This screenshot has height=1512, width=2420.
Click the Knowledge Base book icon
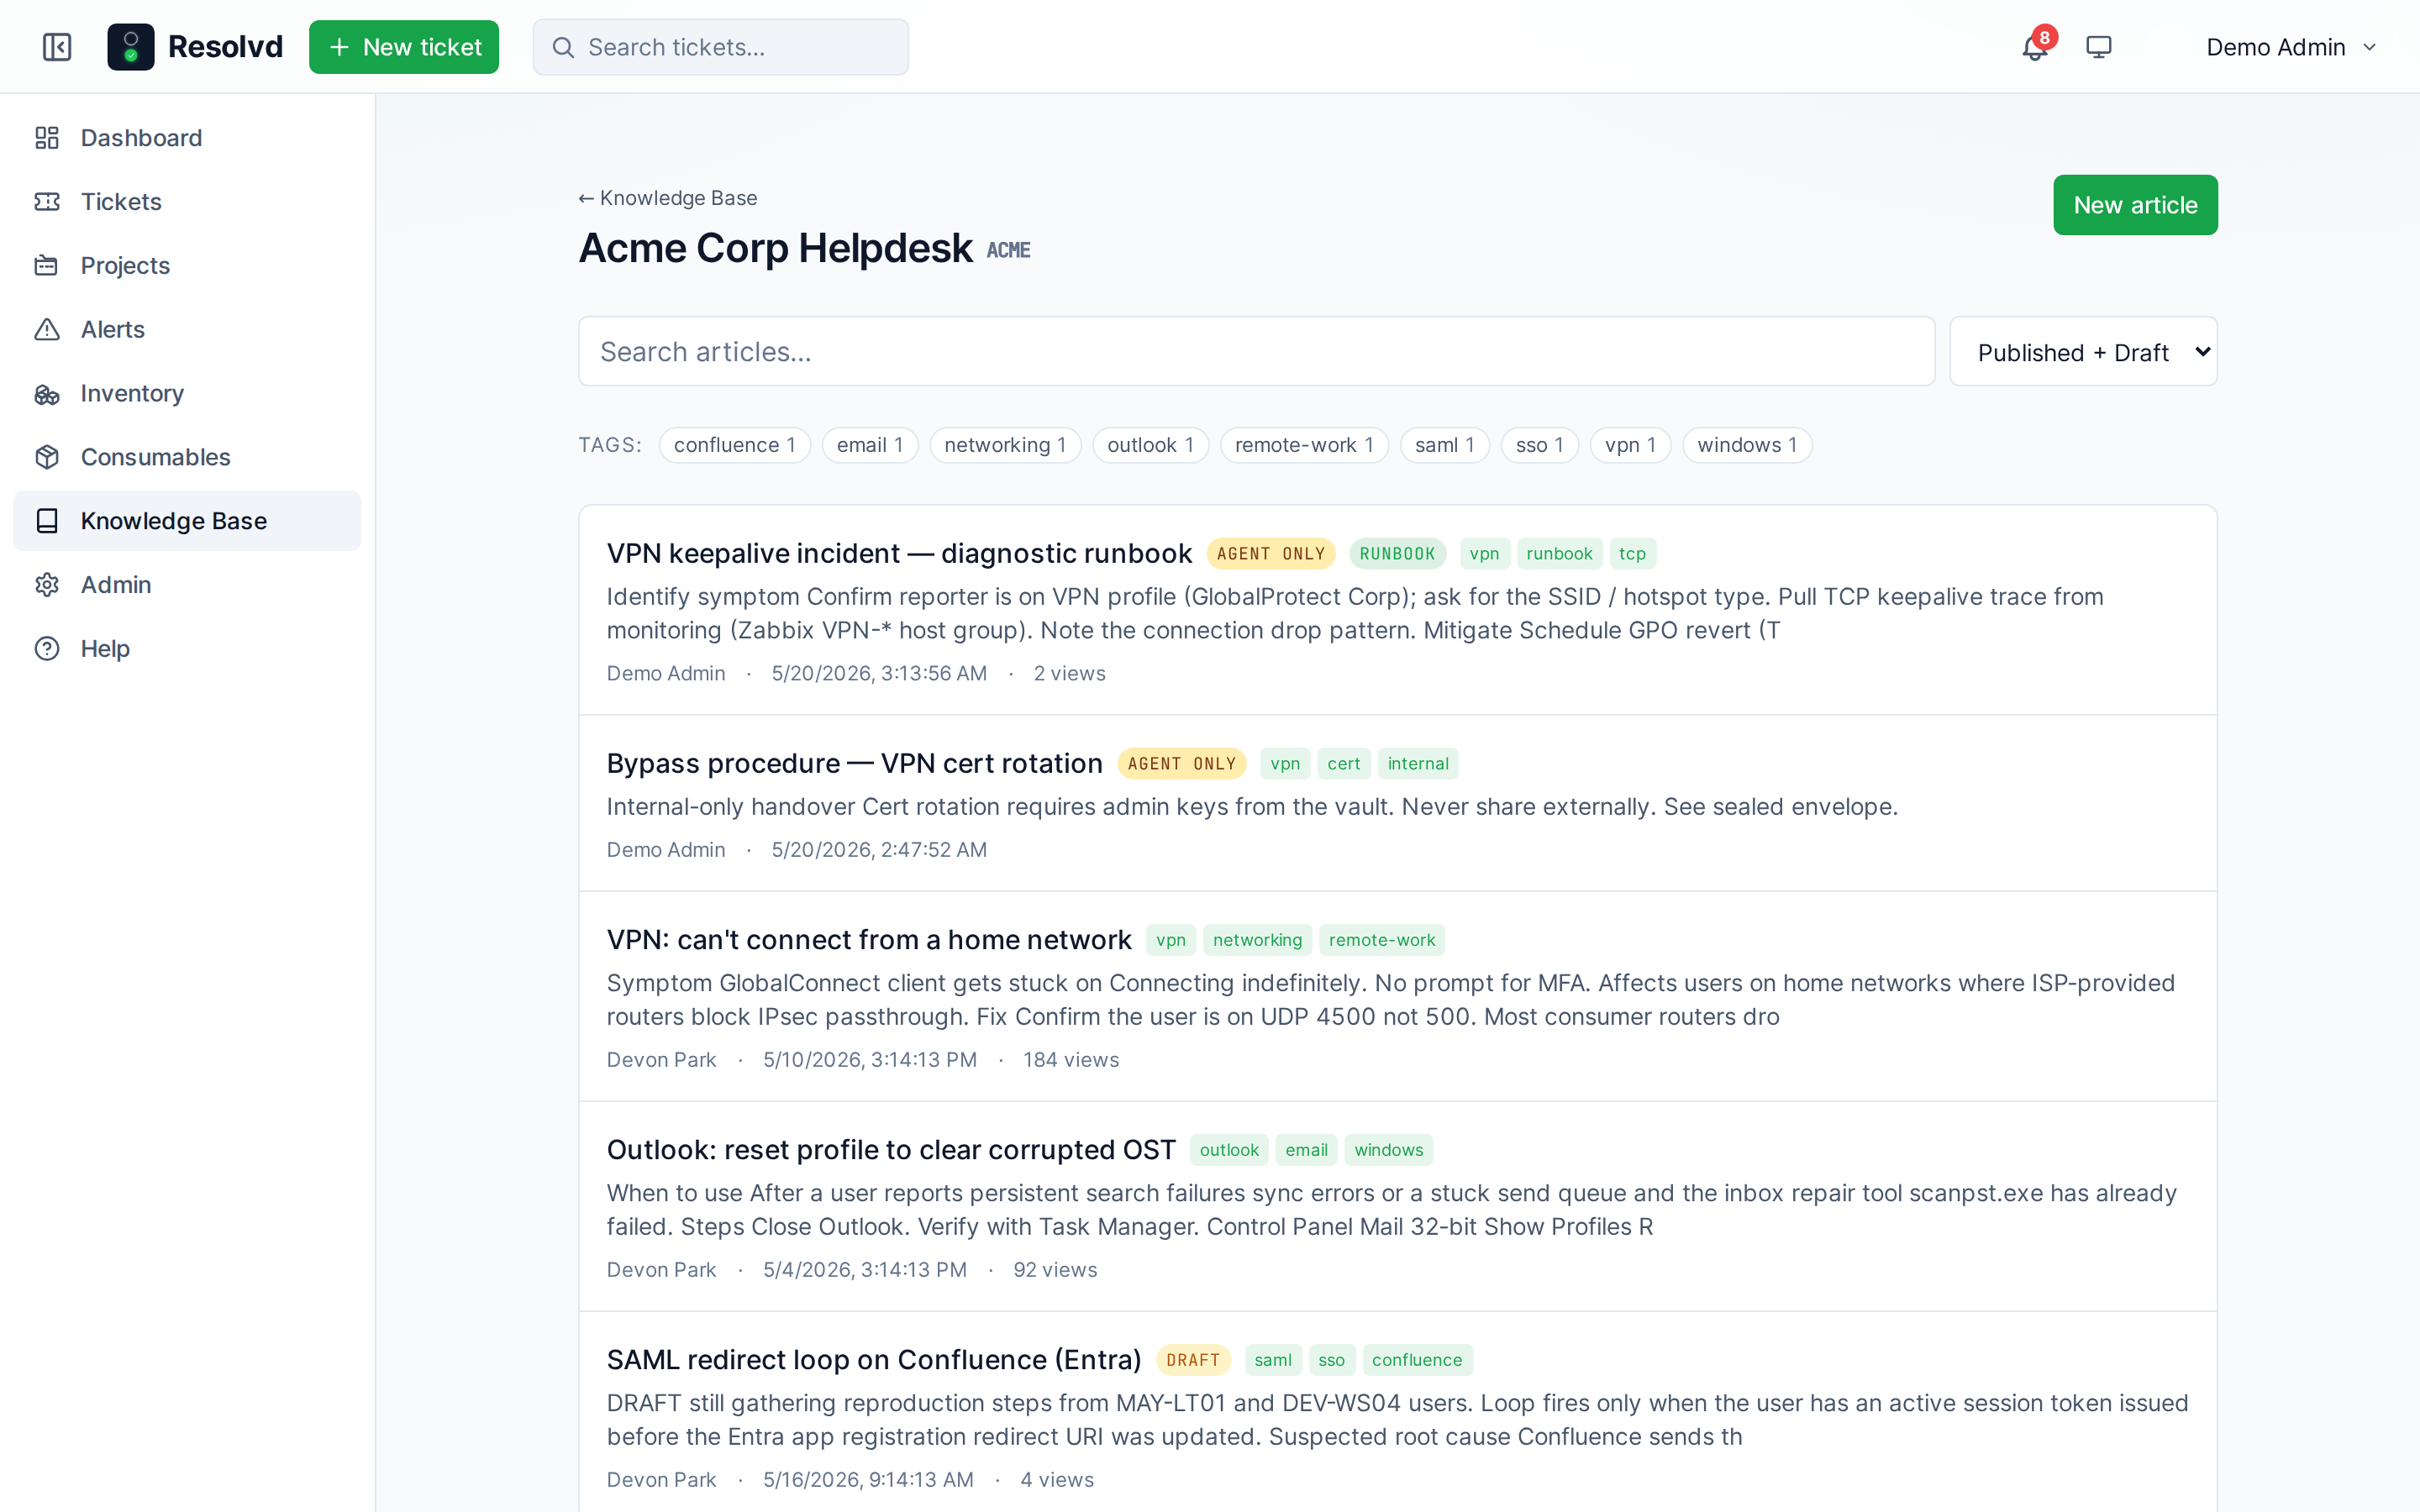(x=47, y=521)
